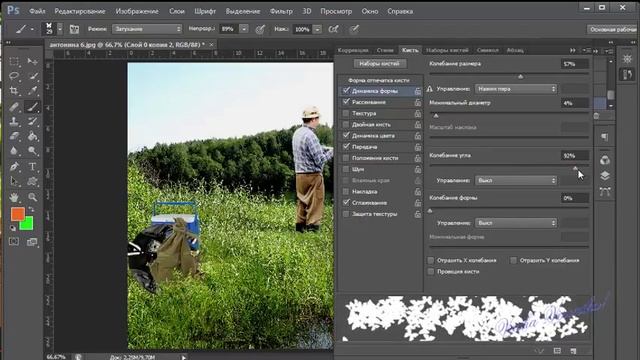Image resolution: width=640 pixels, height=360 pixels.
Task: Select the Crop tool
Action: 14,91
